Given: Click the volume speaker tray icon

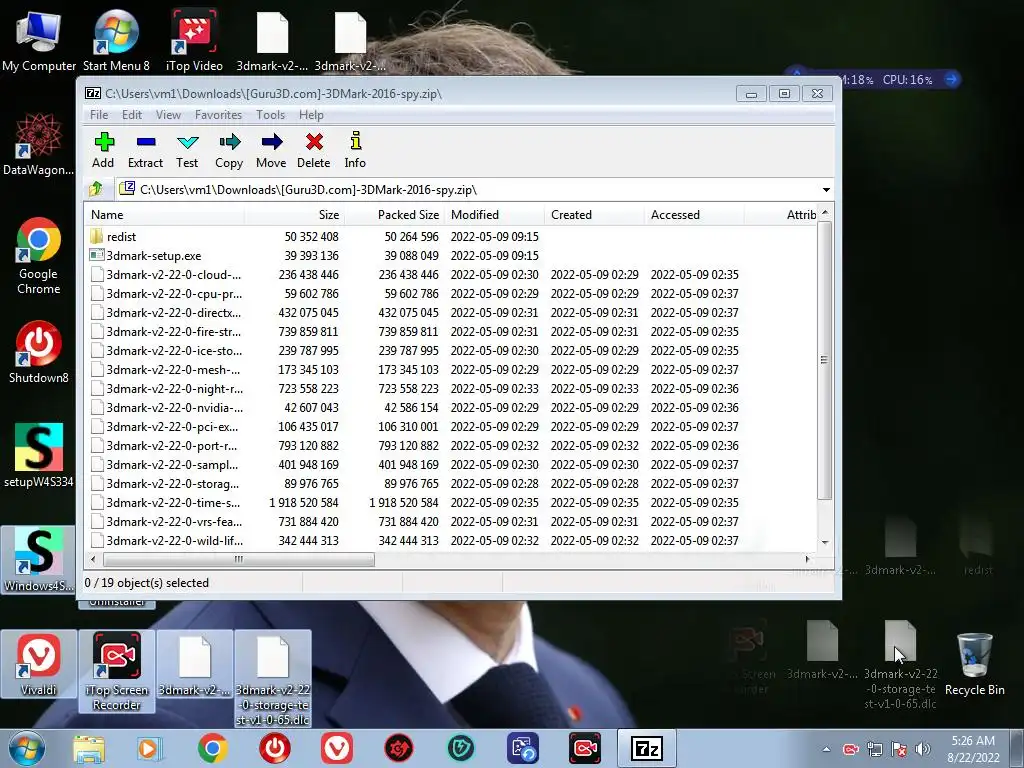Looking at the screenshot, I should pos(923,749).
